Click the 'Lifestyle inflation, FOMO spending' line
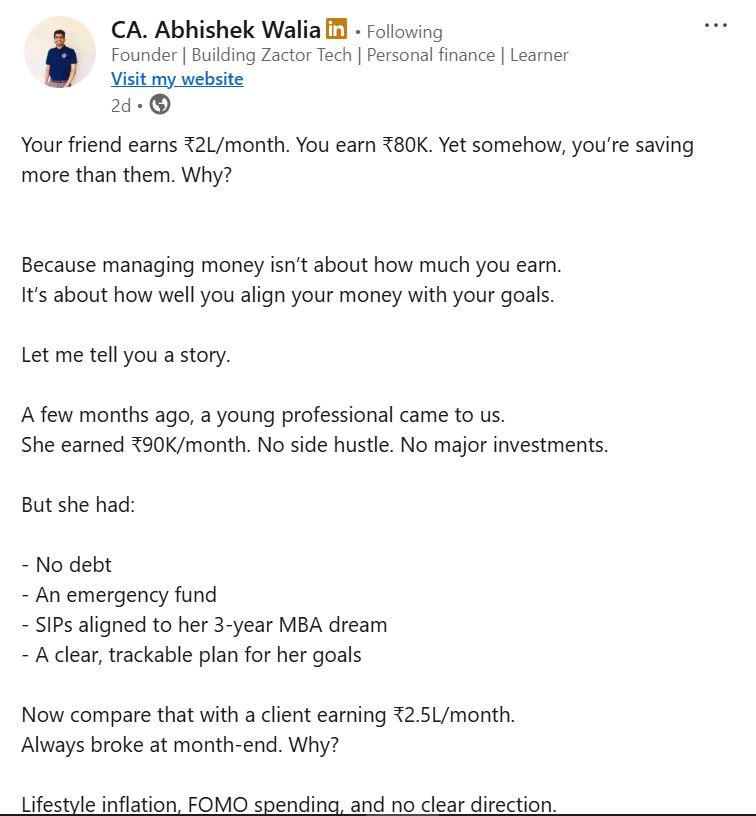 (x=288, y=804)
